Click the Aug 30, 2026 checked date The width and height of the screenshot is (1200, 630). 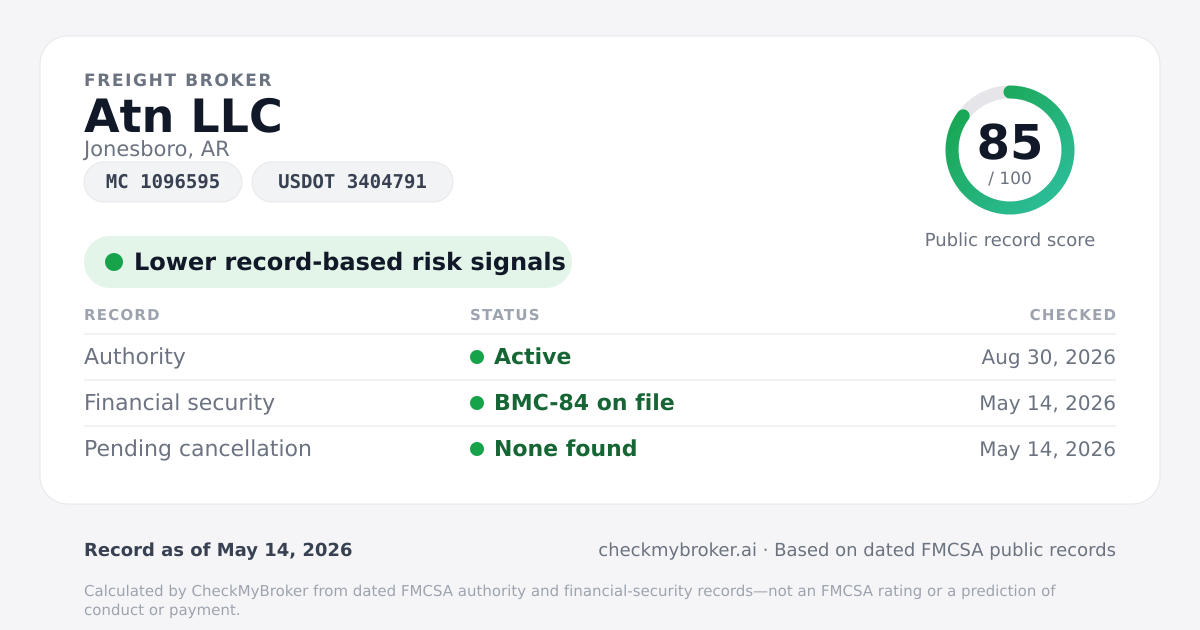(1049, 357)
